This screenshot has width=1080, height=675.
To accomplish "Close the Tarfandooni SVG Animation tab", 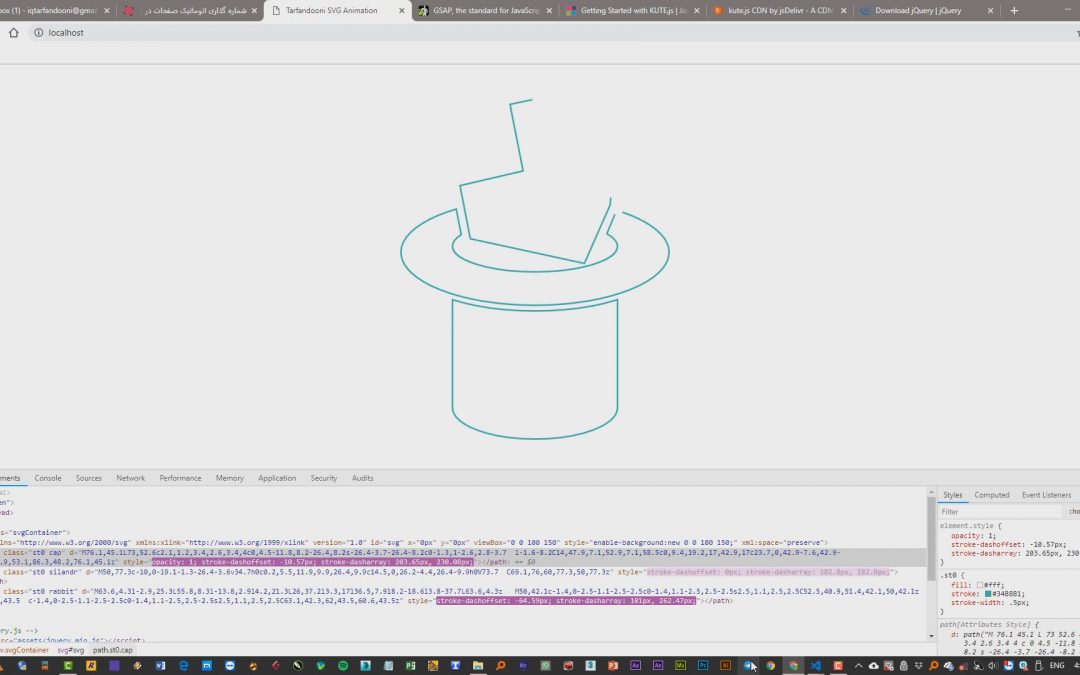I will [x=402, y=10].
